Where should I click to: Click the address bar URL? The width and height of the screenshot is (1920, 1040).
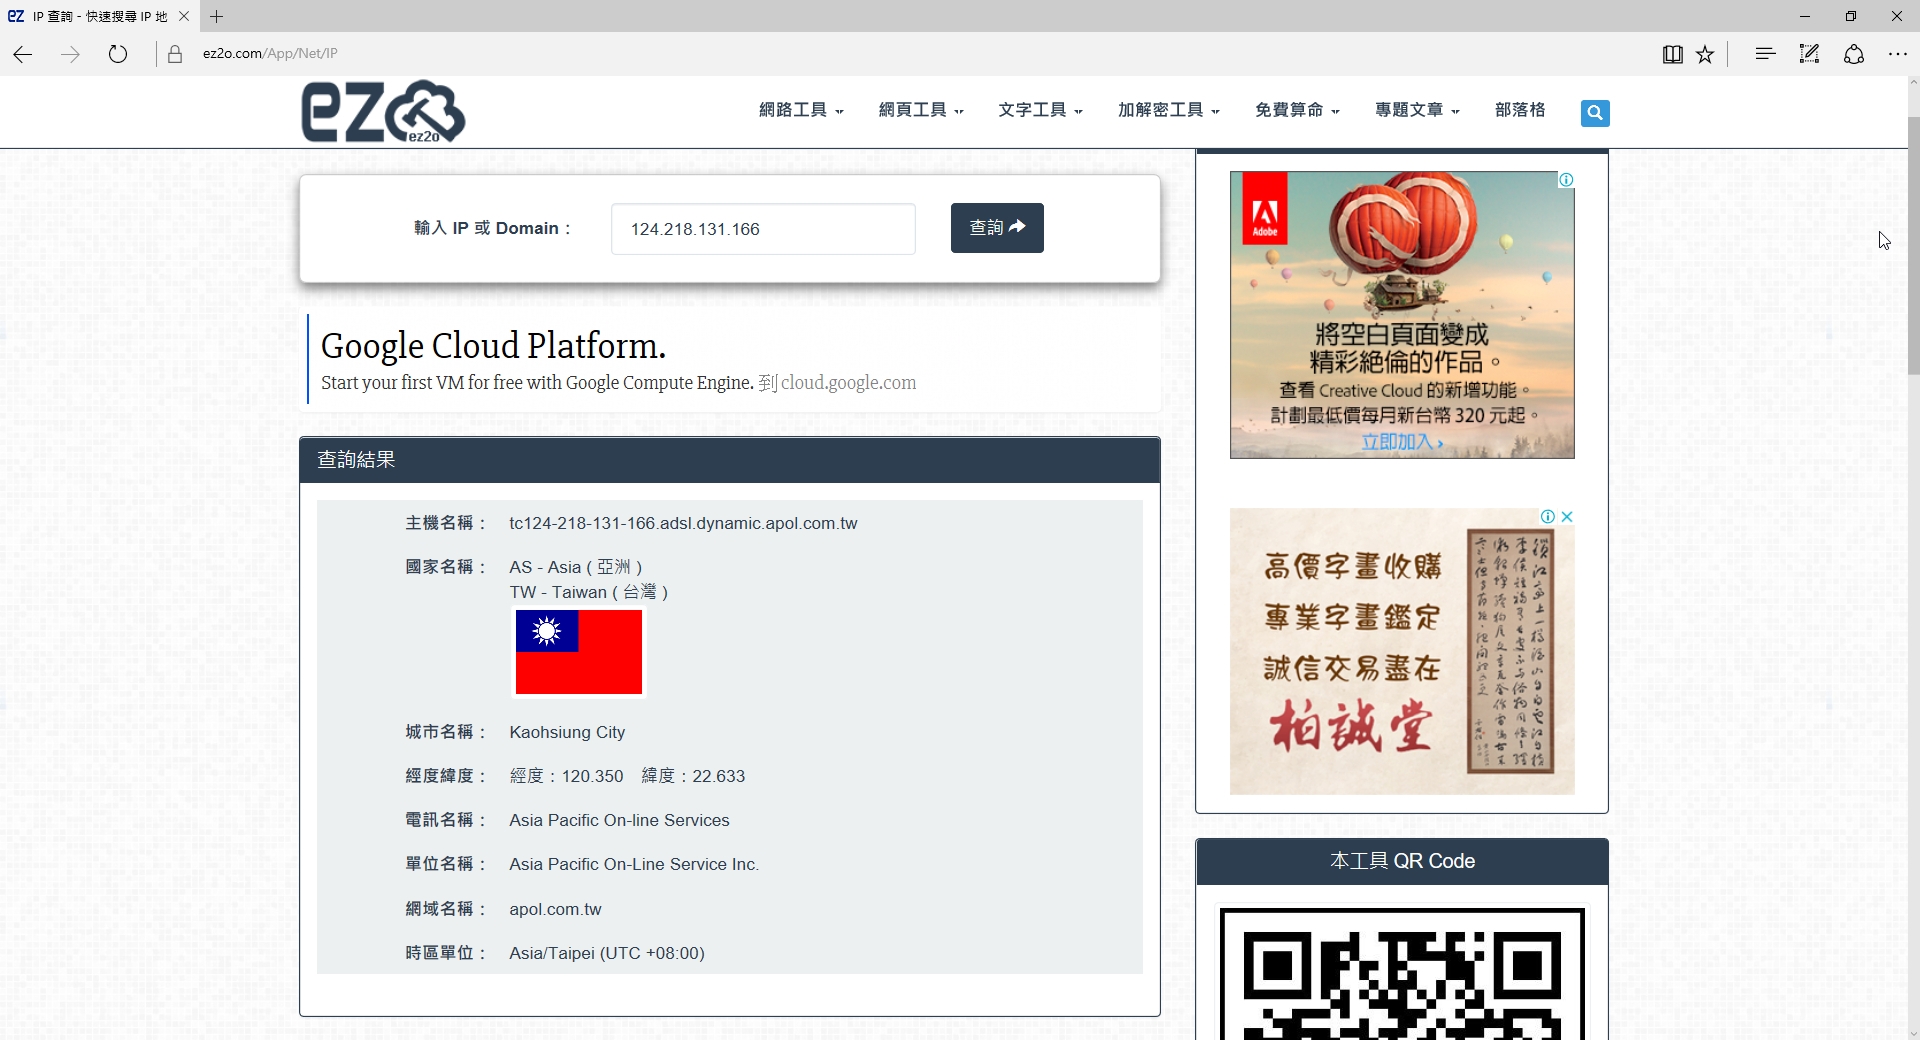(x=270, y=54)
